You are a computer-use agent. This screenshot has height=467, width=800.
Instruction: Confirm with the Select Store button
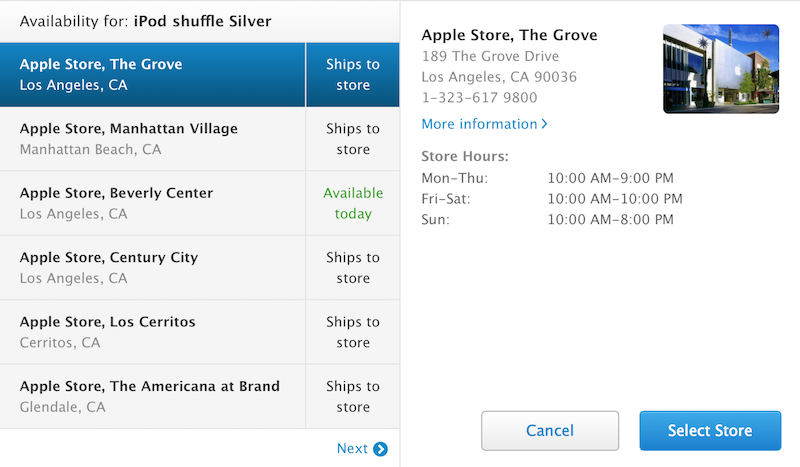point(710,431)
